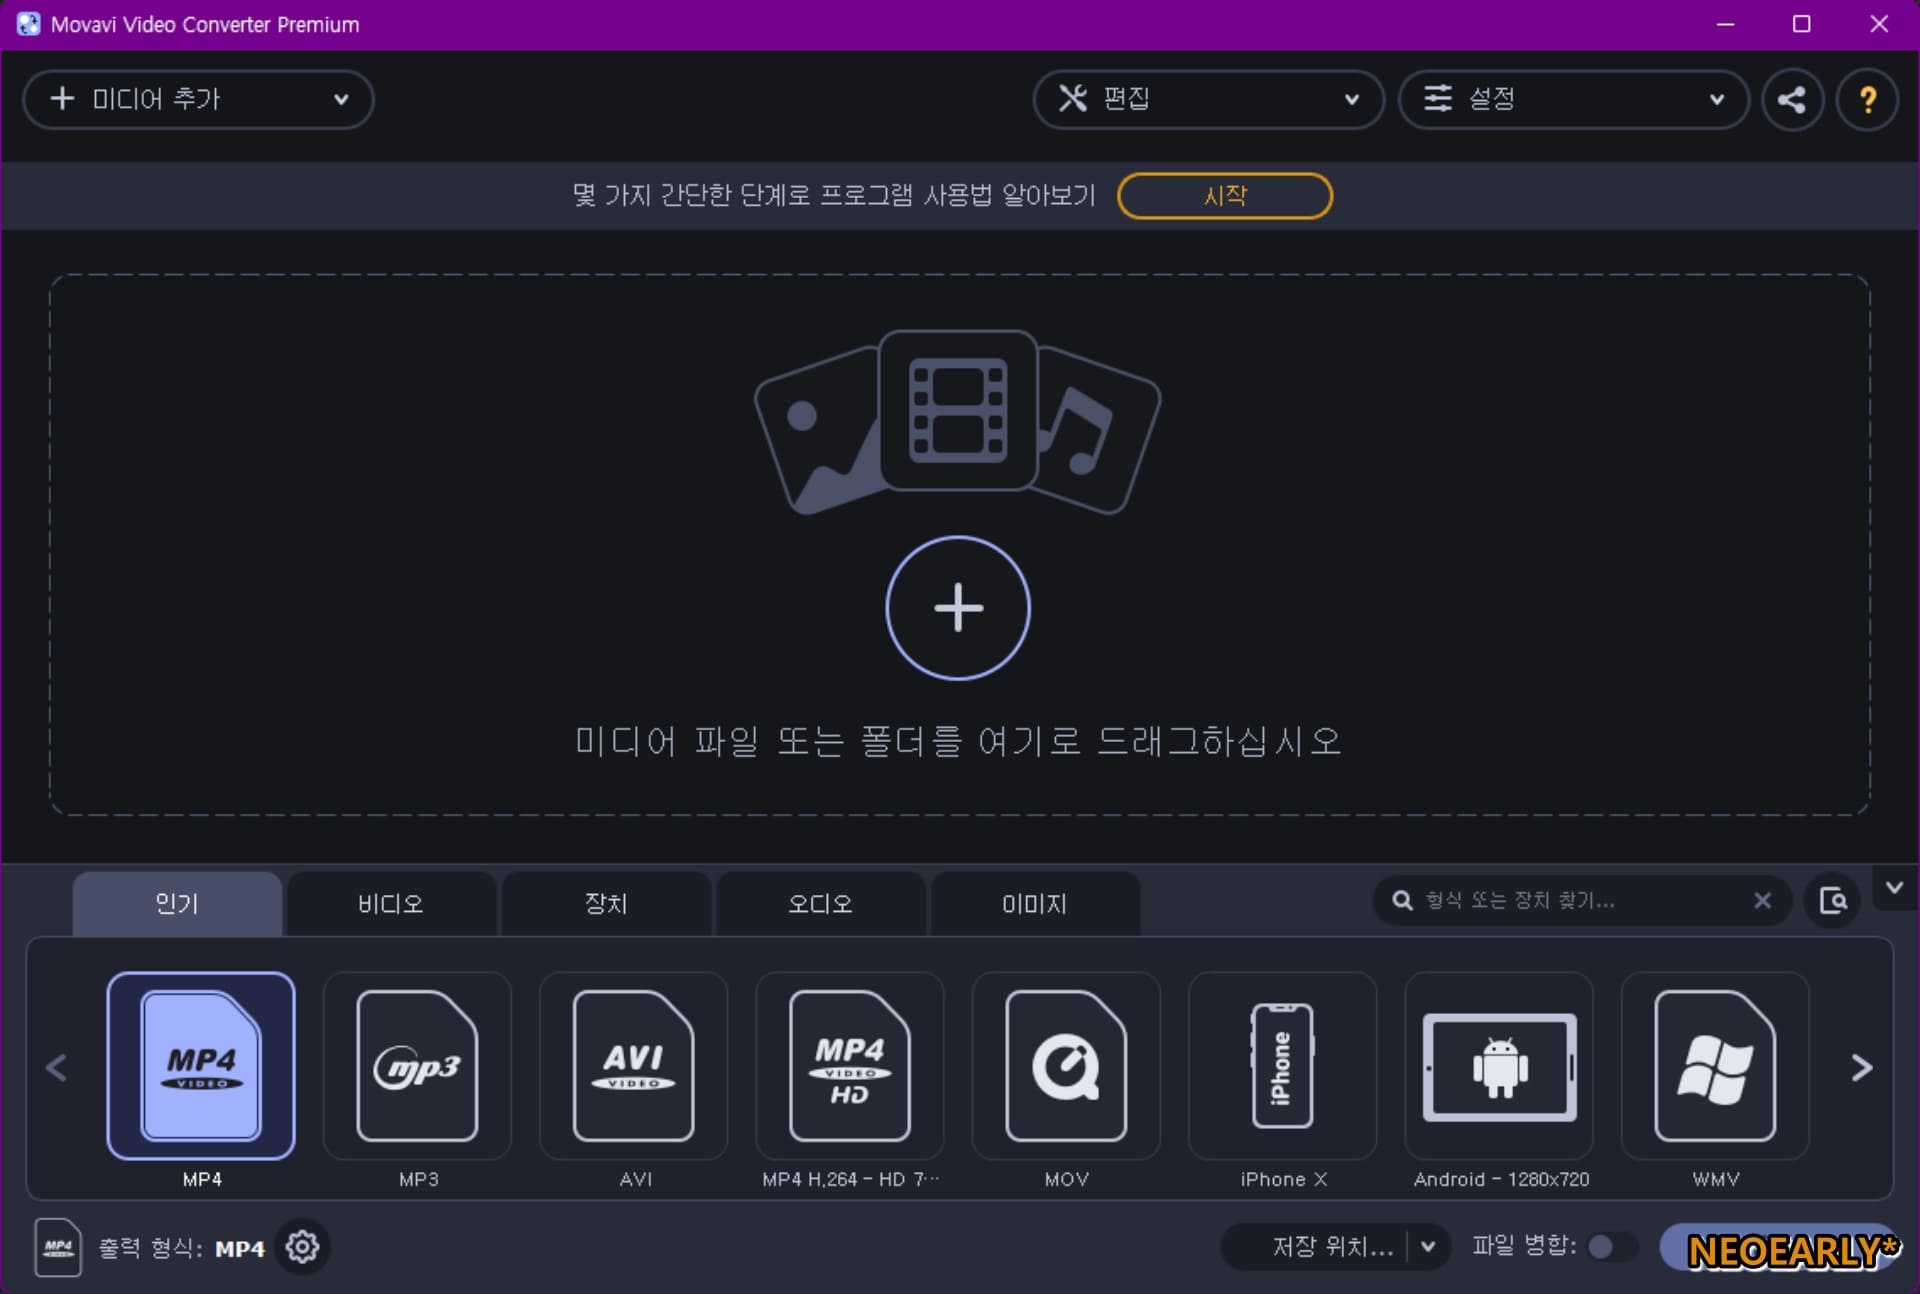Switch to the 오디오 tab
The image size is (1920, 1294).
point(820,904)
